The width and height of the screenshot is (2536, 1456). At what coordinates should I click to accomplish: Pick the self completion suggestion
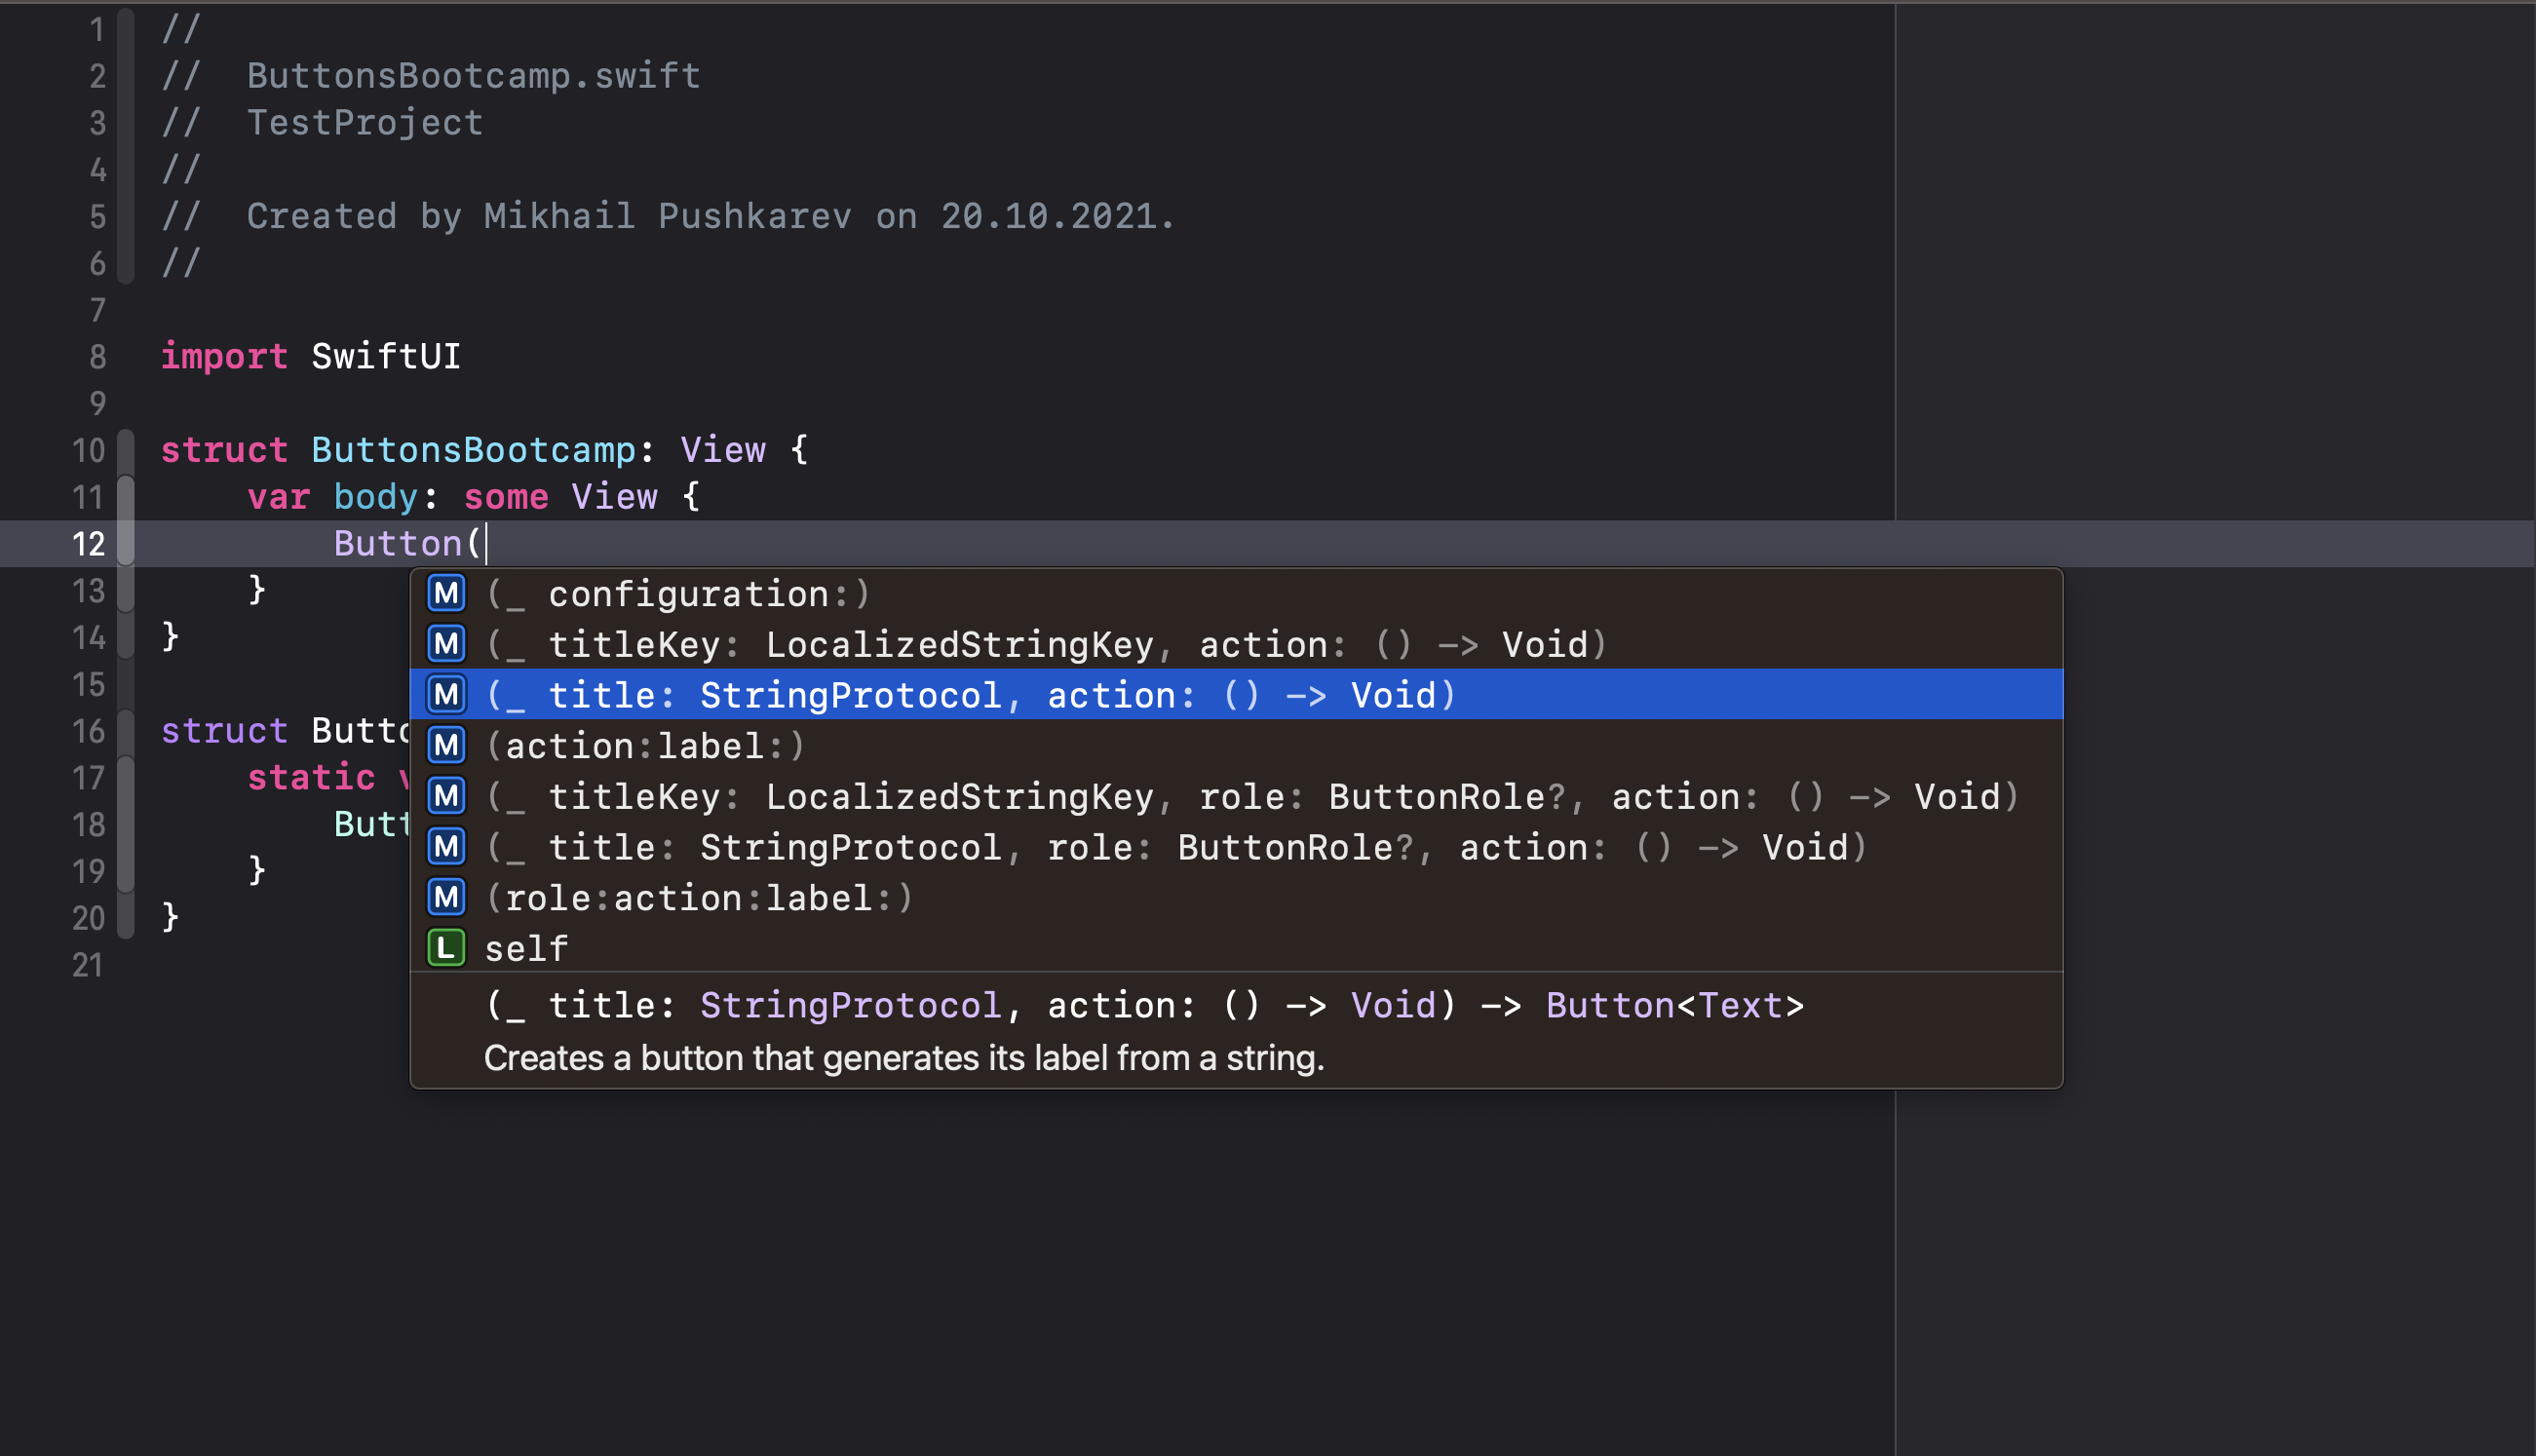pyautogui.click(x=527, y=949)
